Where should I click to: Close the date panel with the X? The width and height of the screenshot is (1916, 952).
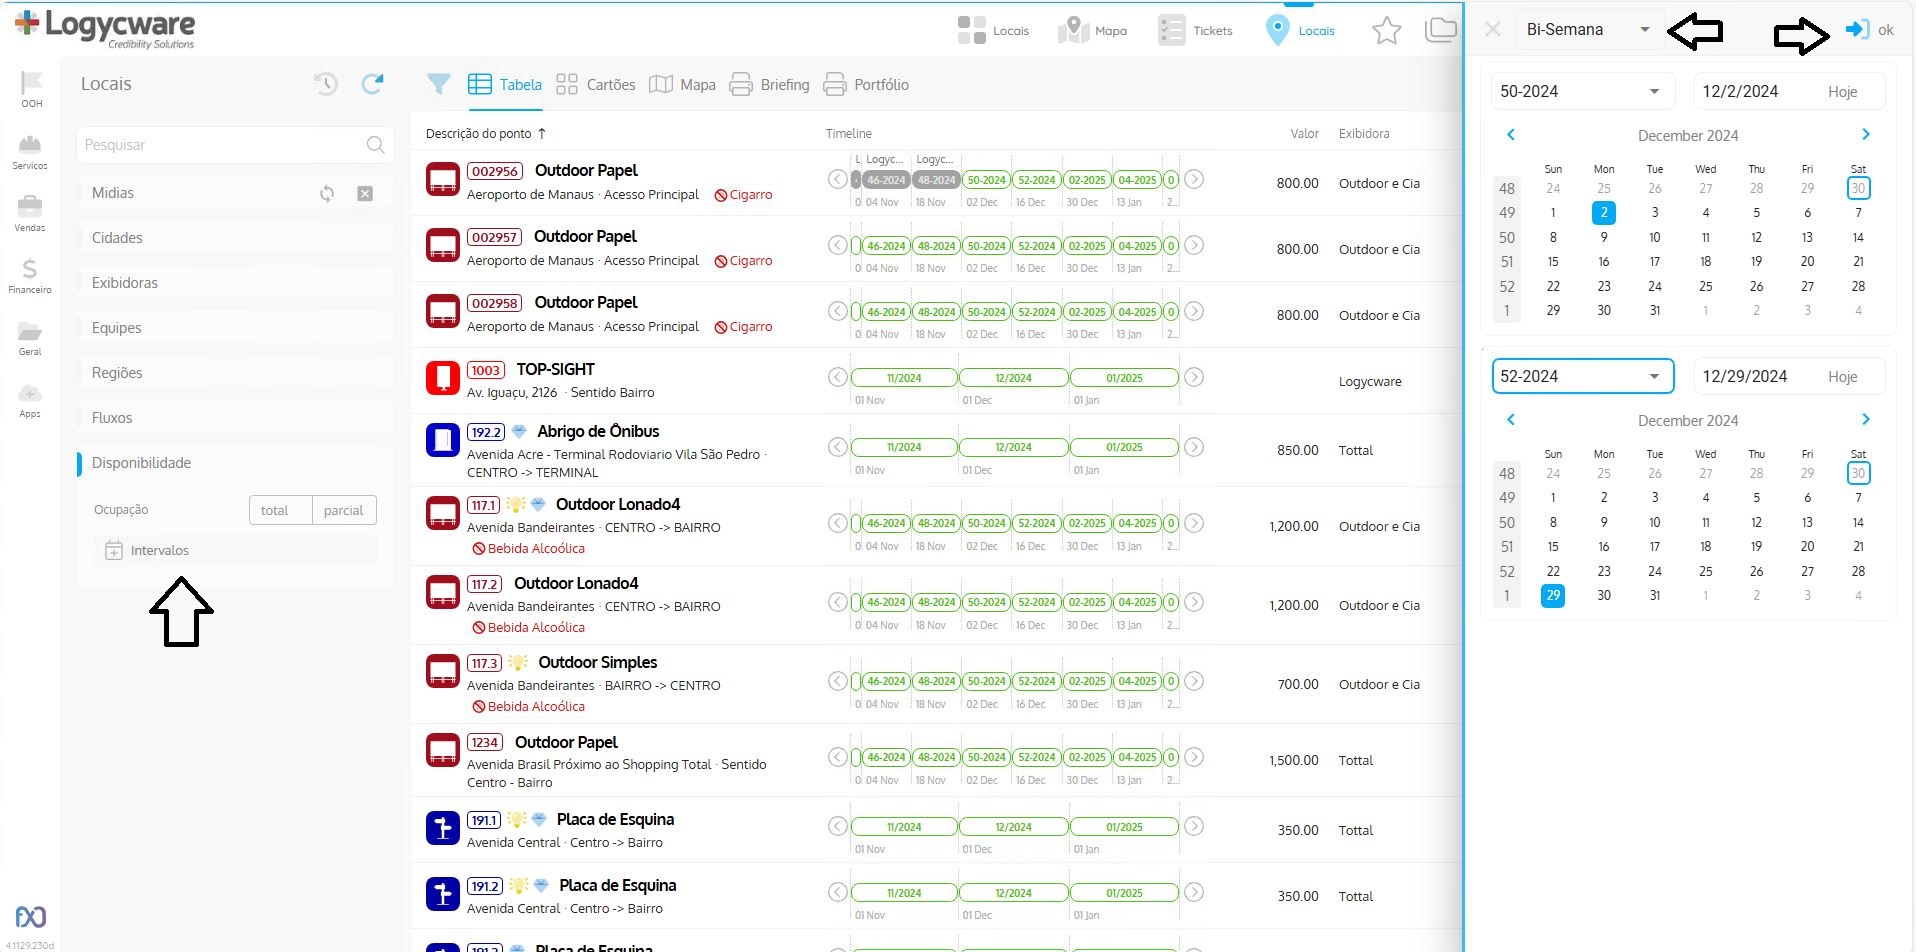click(x=1492, y=30)
